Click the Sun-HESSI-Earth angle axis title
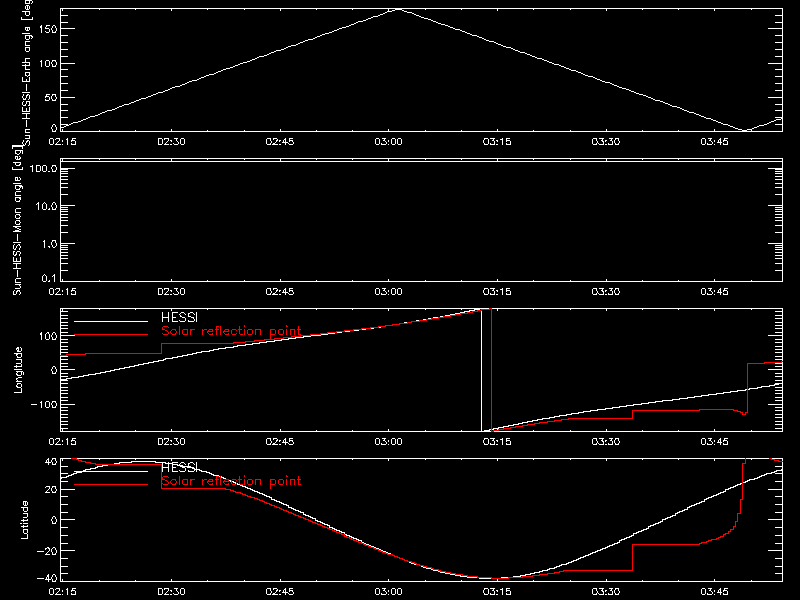The width and height of the screenshot is (800, 600). coord(27,73)
